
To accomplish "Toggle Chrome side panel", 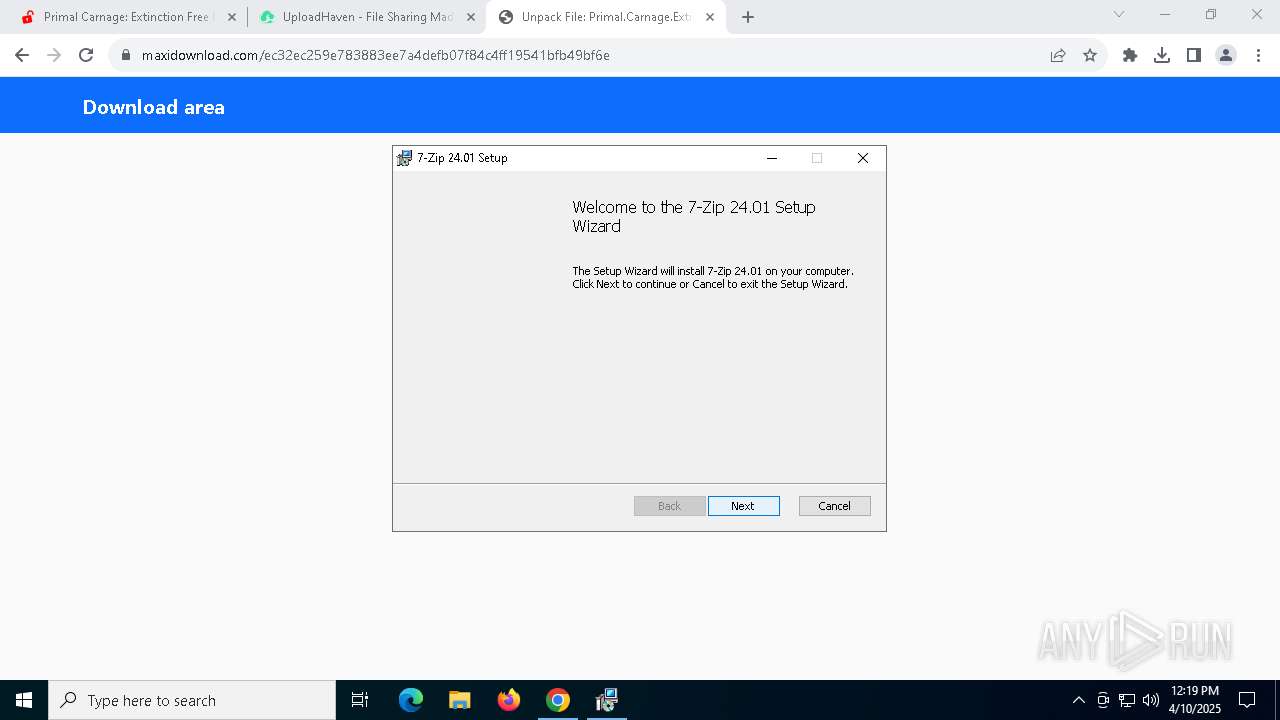I will tap(1194, 55).
